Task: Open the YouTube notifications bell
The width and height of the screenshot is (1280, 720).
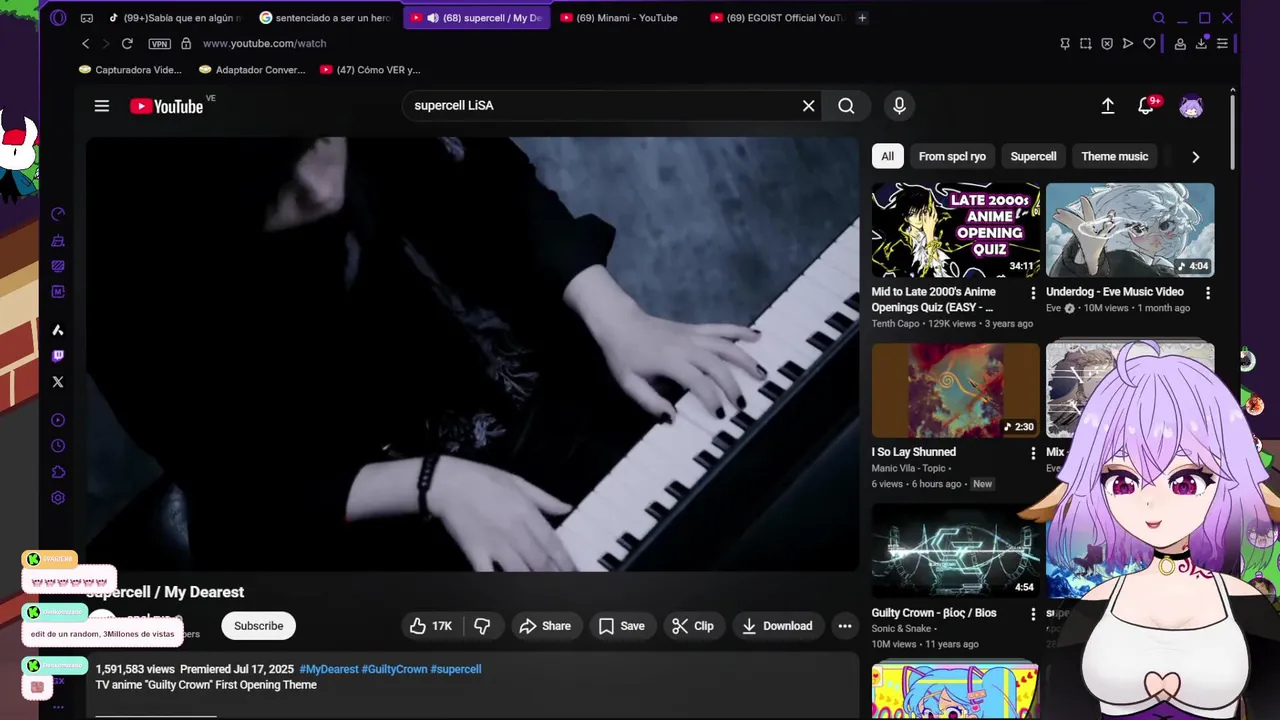Action: [1146, 106]
